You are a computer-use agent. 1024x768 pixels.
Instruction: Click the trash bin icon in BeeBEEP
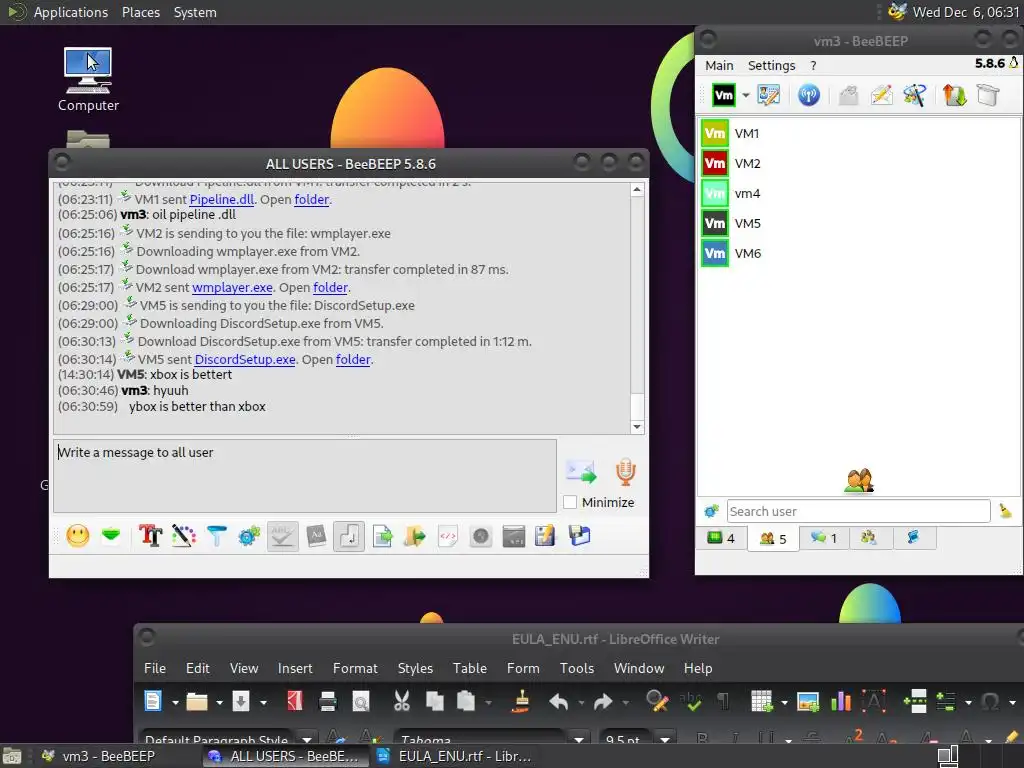coord(988,95)
